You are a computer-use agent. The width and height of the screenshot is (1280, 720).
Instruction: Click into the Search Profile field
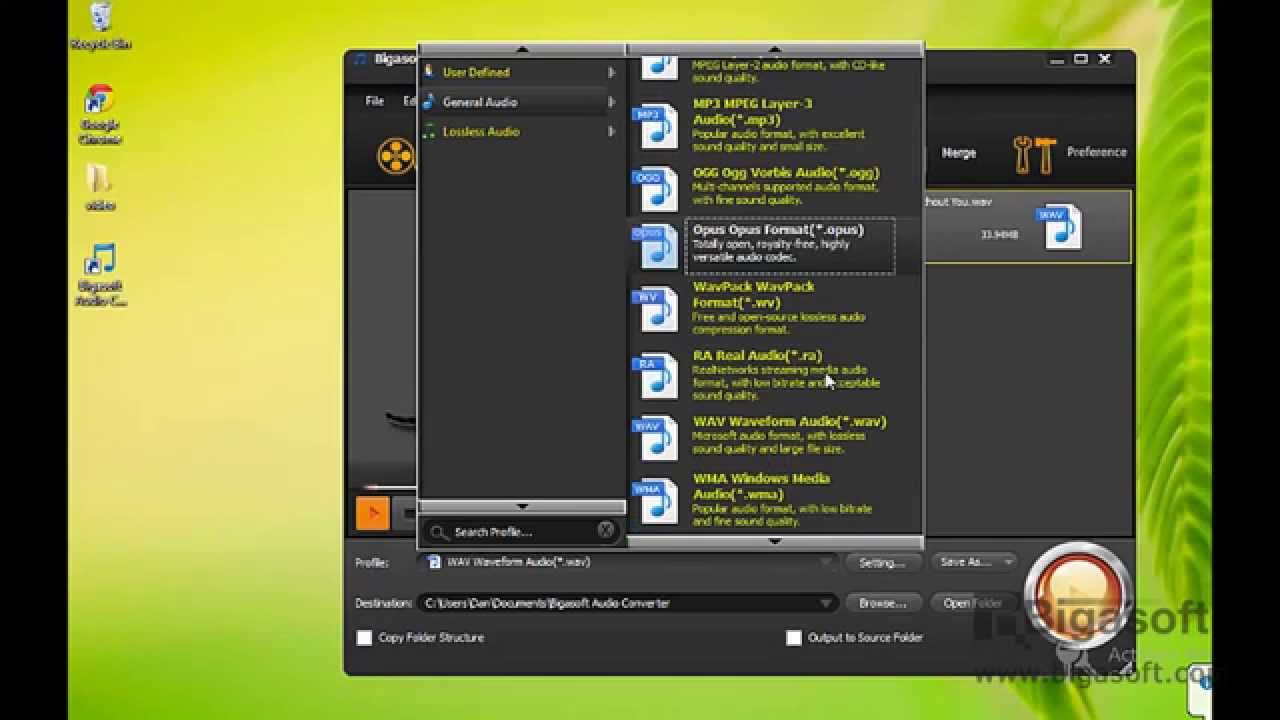[522, 532]
